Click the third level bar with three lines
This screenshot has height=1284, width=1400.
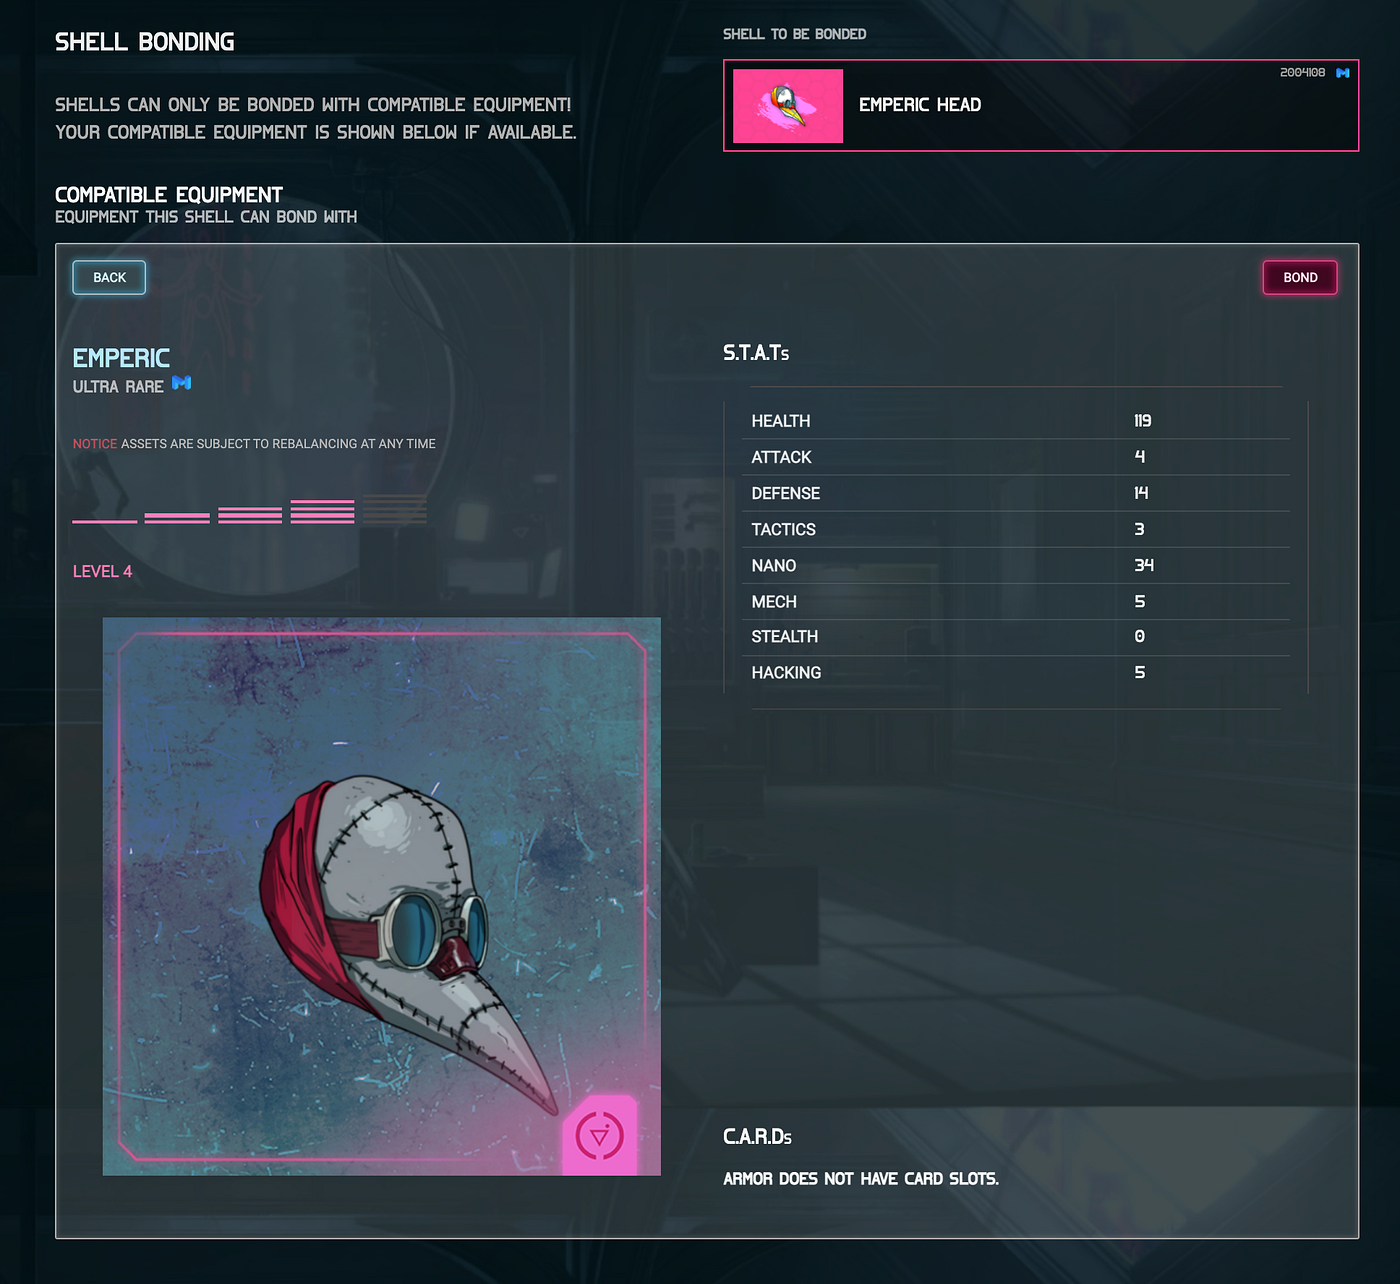point(250,515)
